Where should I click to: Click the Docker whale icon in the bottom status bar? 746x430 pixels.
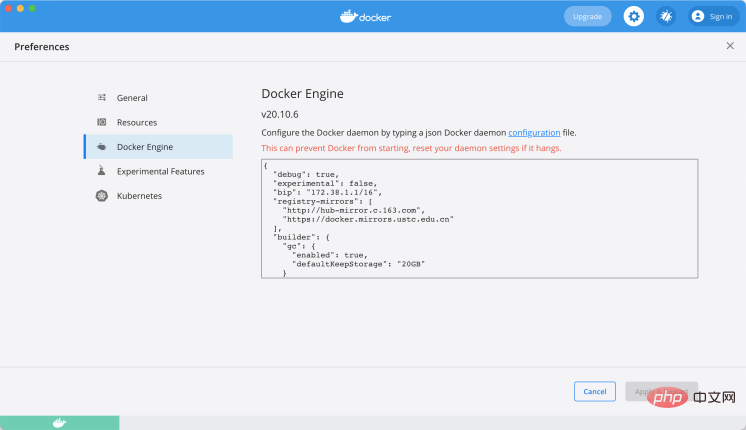[59, 422]
